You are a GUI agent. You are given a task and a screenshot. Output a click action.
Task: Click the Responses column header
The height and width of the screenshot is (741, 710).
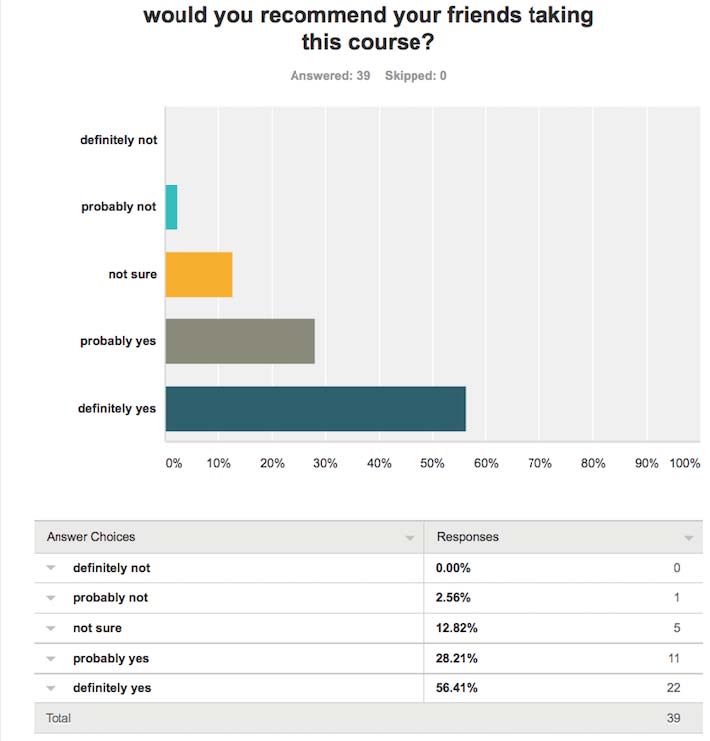tap(468, 537)
